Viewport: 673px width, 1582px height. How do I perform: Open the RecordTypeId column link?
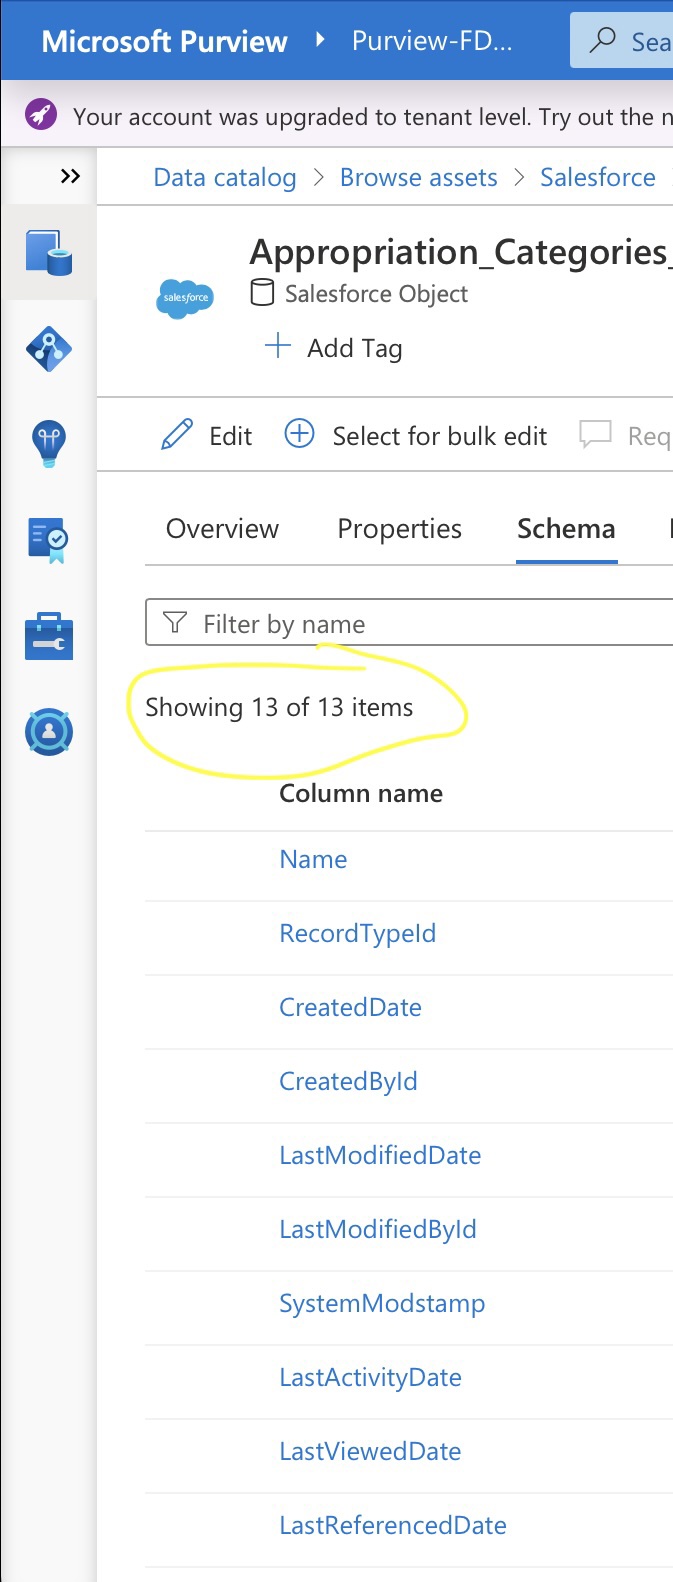358,933
